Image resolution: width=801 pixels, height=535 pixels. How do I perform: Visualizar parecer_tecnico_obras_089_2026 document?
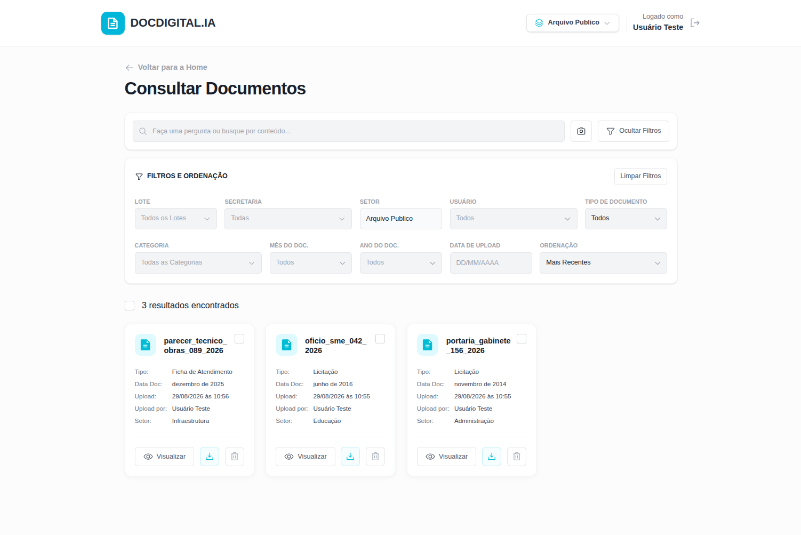(x=164, y=456)
